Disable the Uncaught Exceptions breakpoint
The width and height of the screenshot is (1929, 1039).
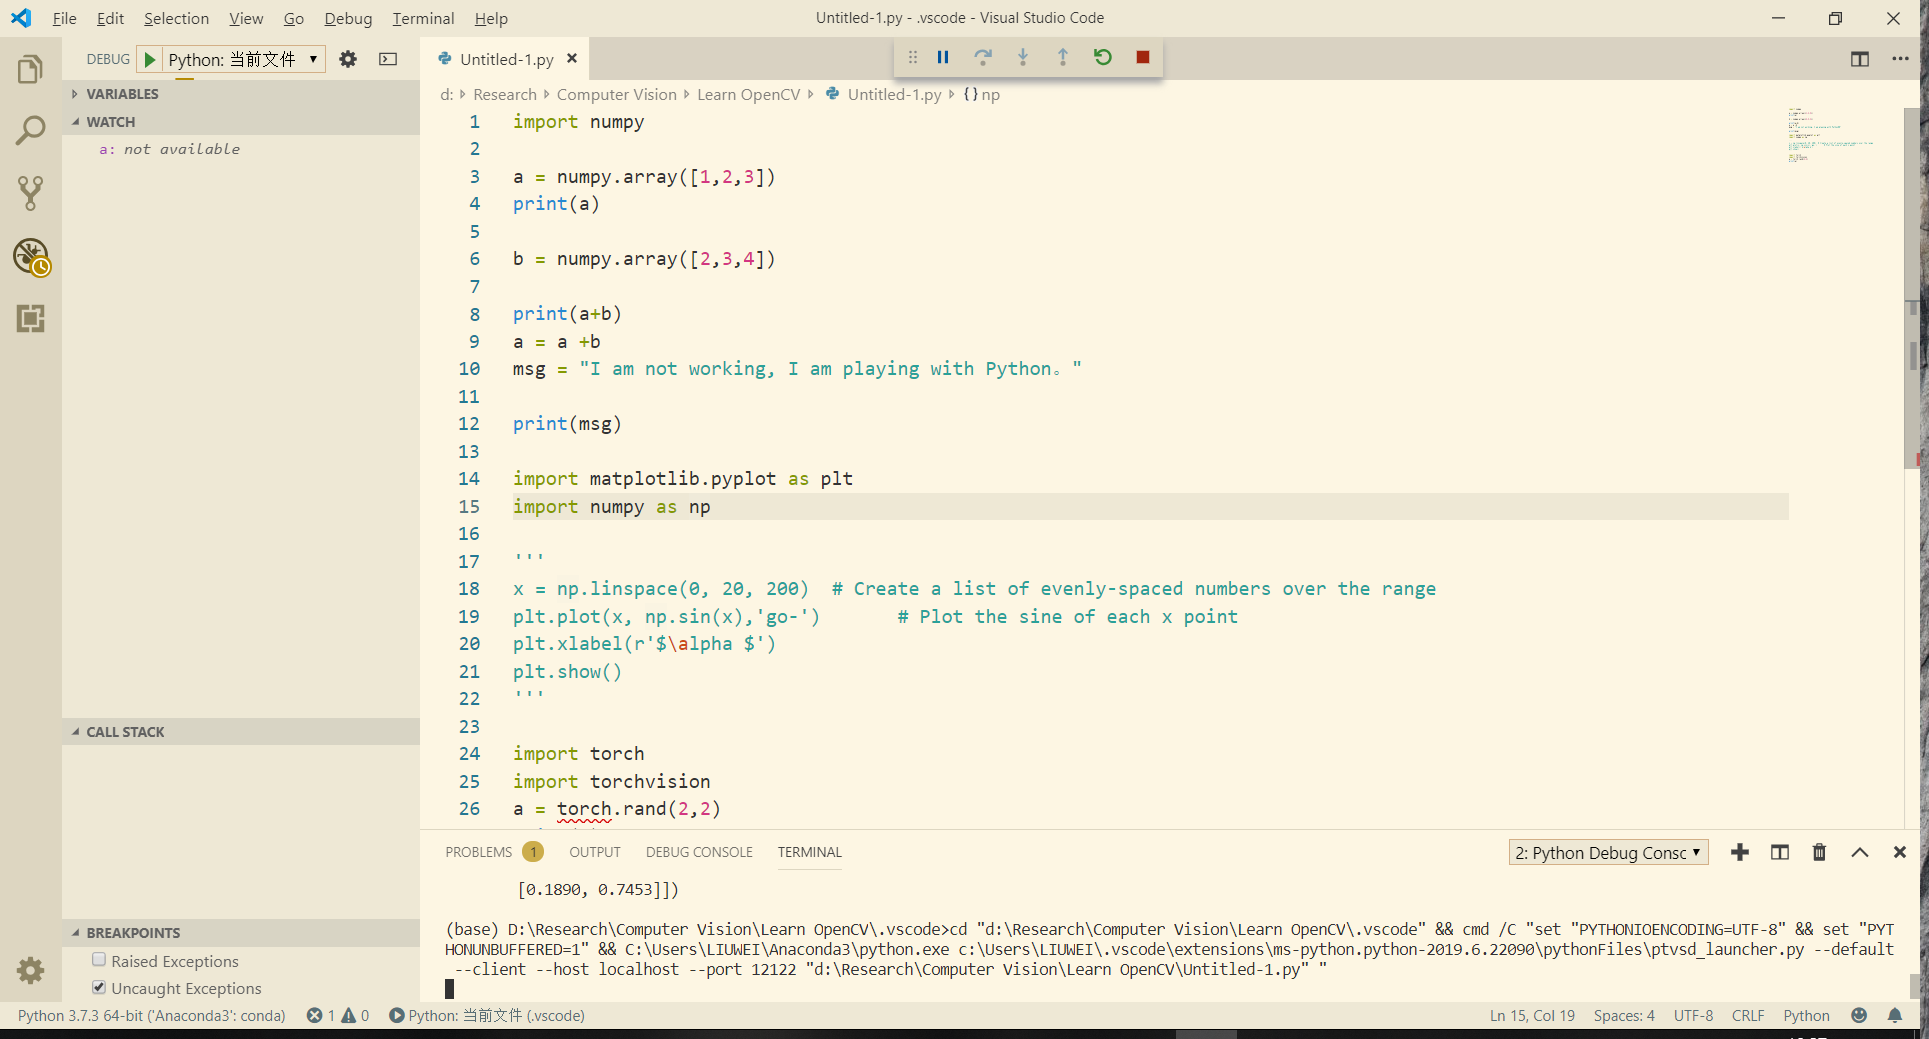pyautogui.click(x=99, y=987)
